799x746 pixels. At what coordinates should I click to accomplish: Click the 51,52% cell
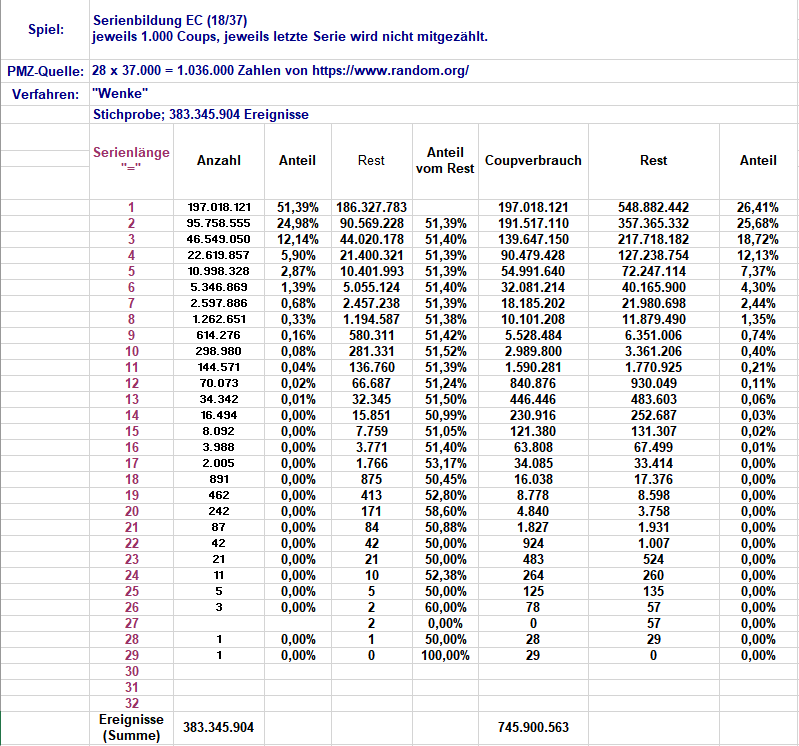tap(445, 351)
